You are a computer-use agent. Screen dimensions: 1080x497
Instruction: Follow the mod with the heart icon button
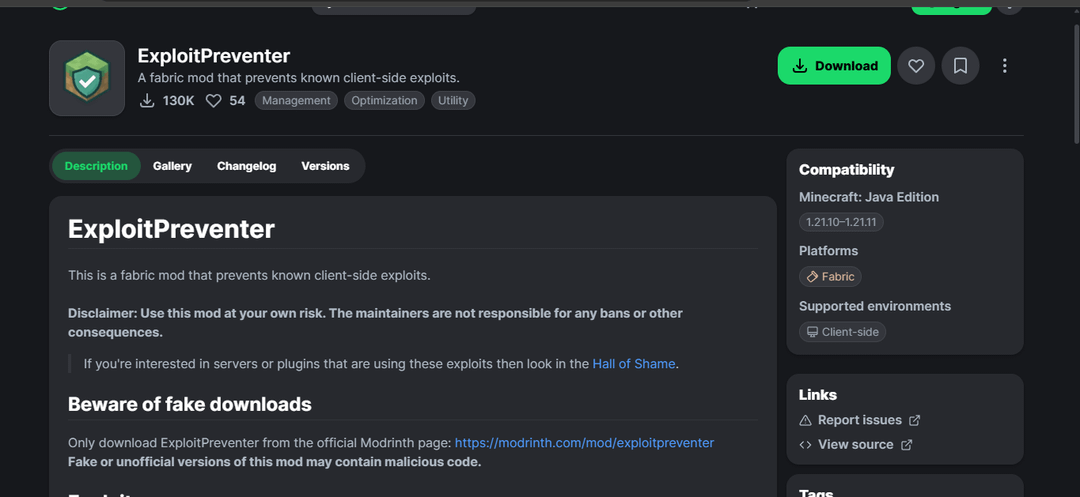(916, 66)
